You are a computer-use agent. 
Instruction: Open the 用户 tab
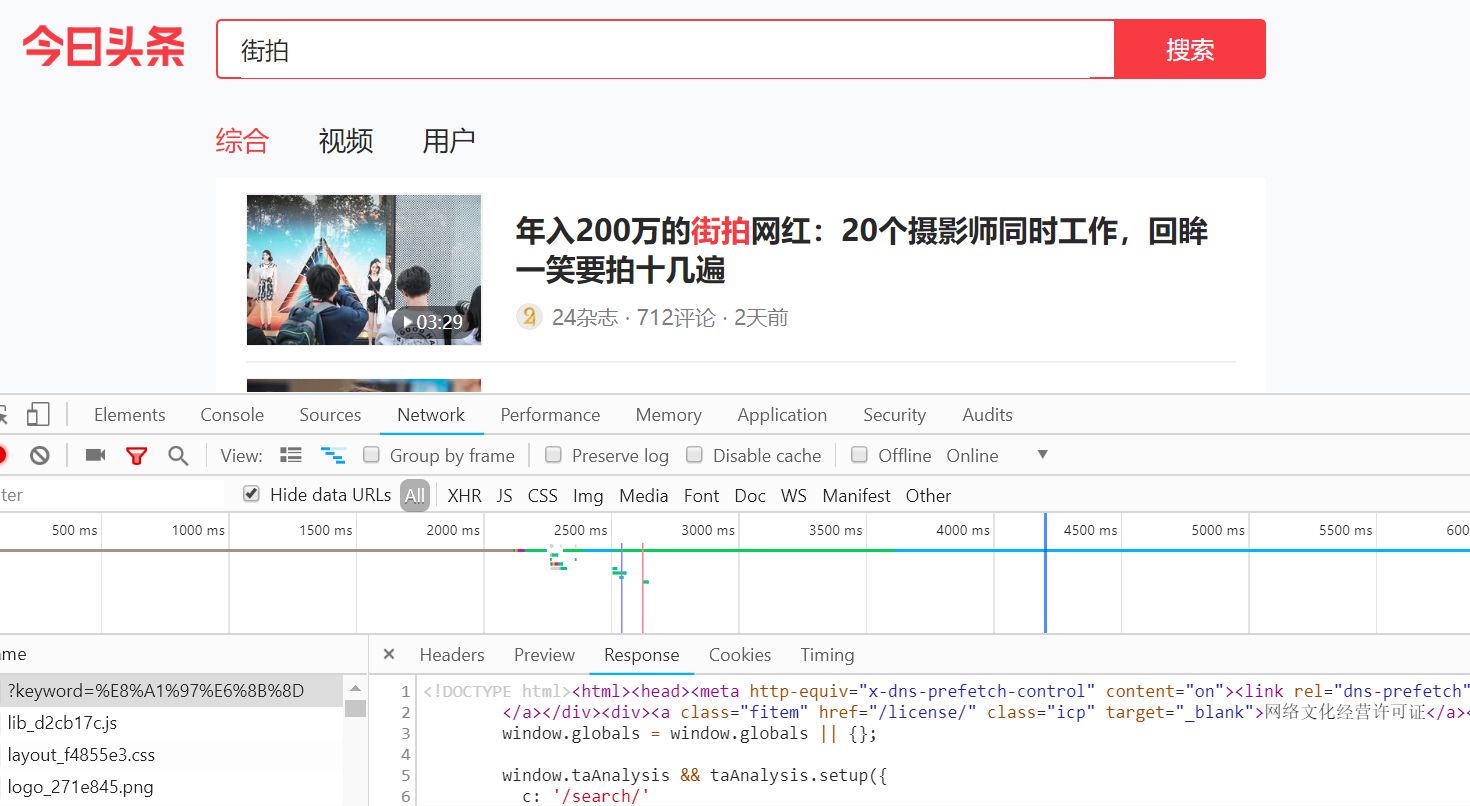click(449, 141)
